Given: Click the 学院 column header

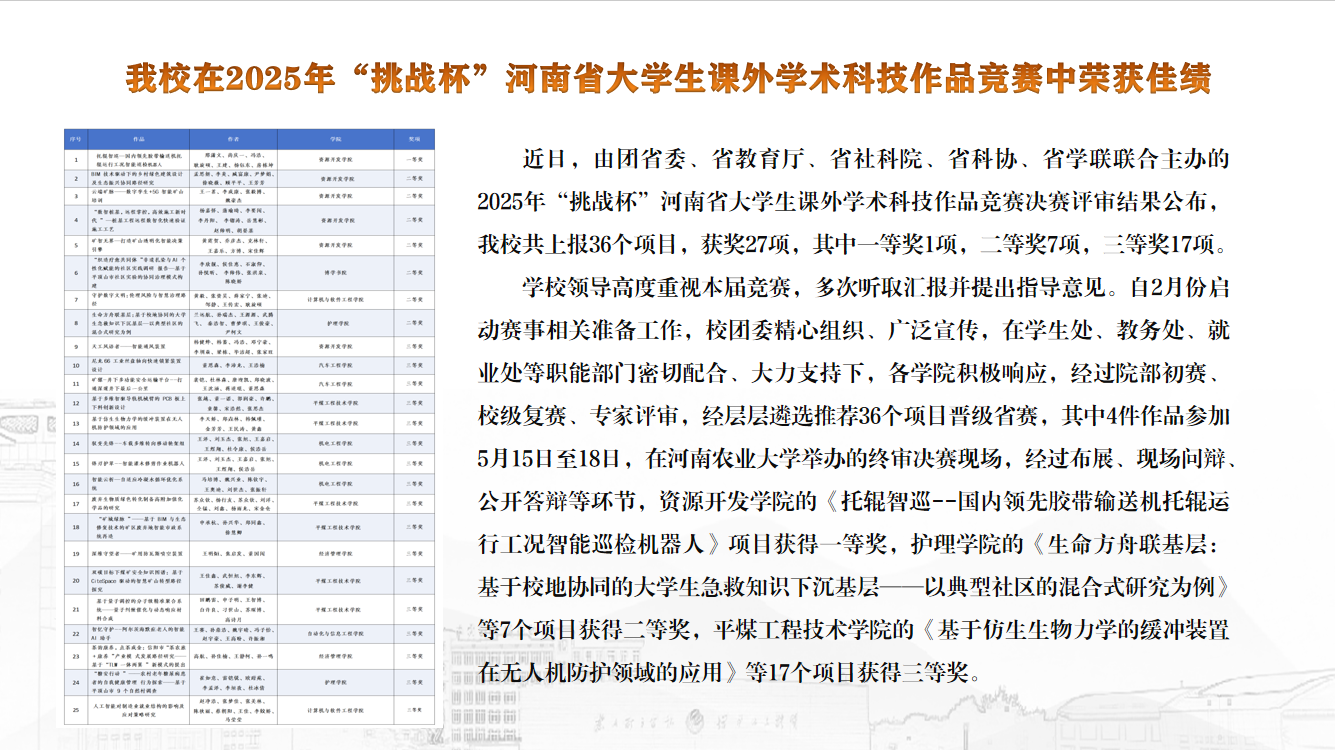Looking at the screenshot, I should click(336, 137).
